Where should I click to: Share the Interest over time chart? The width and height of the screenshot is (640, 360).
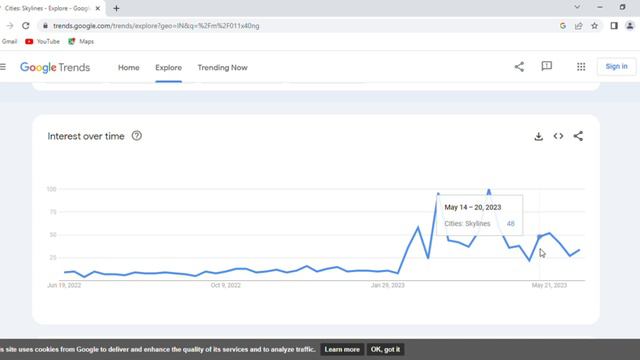(x=578, y=136)
